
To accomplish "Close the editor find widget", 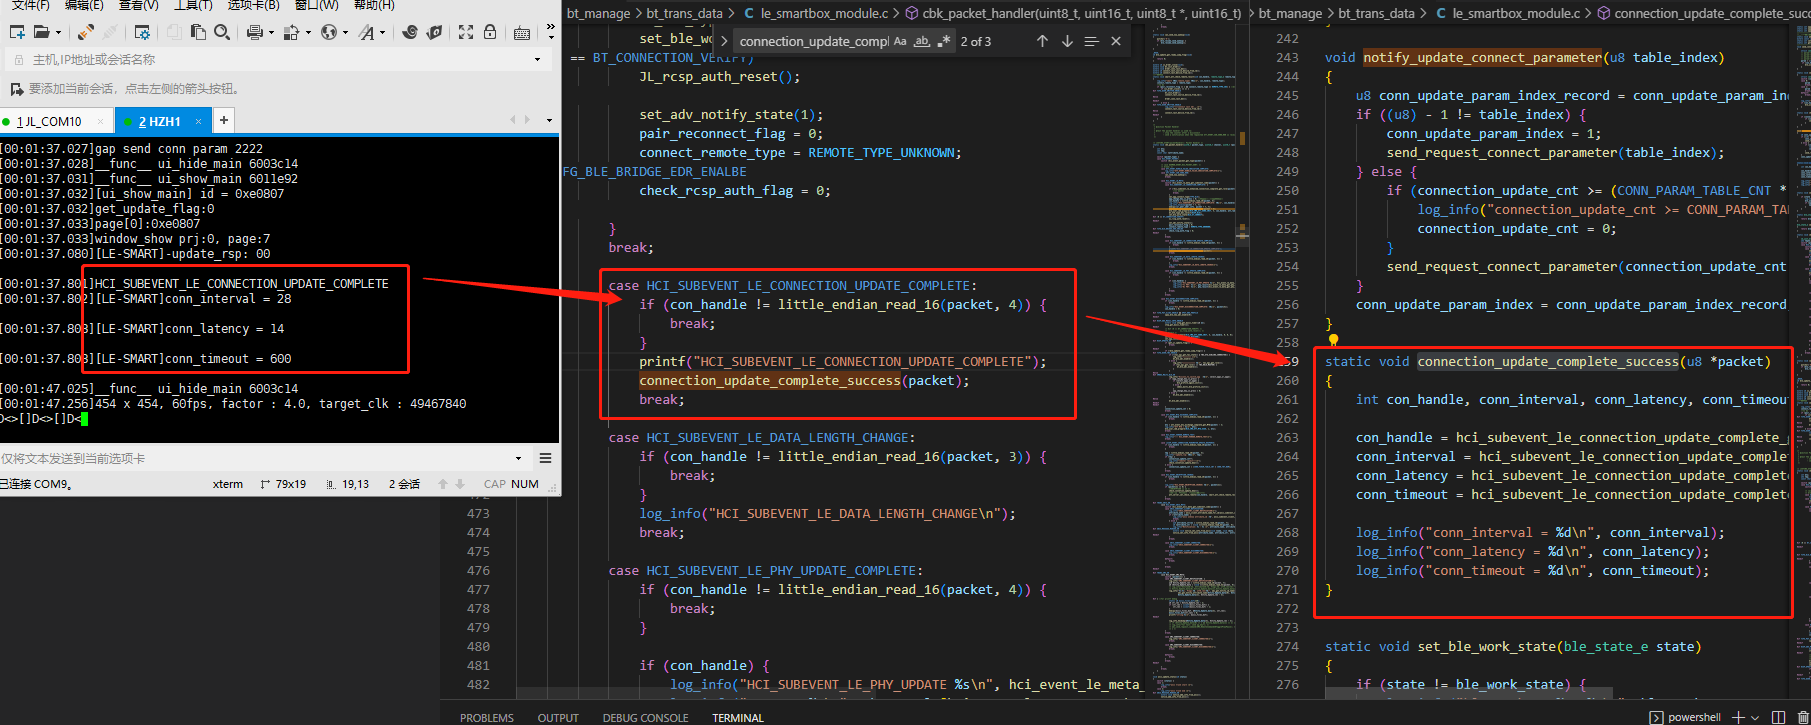I will (x=1116, y=41).
